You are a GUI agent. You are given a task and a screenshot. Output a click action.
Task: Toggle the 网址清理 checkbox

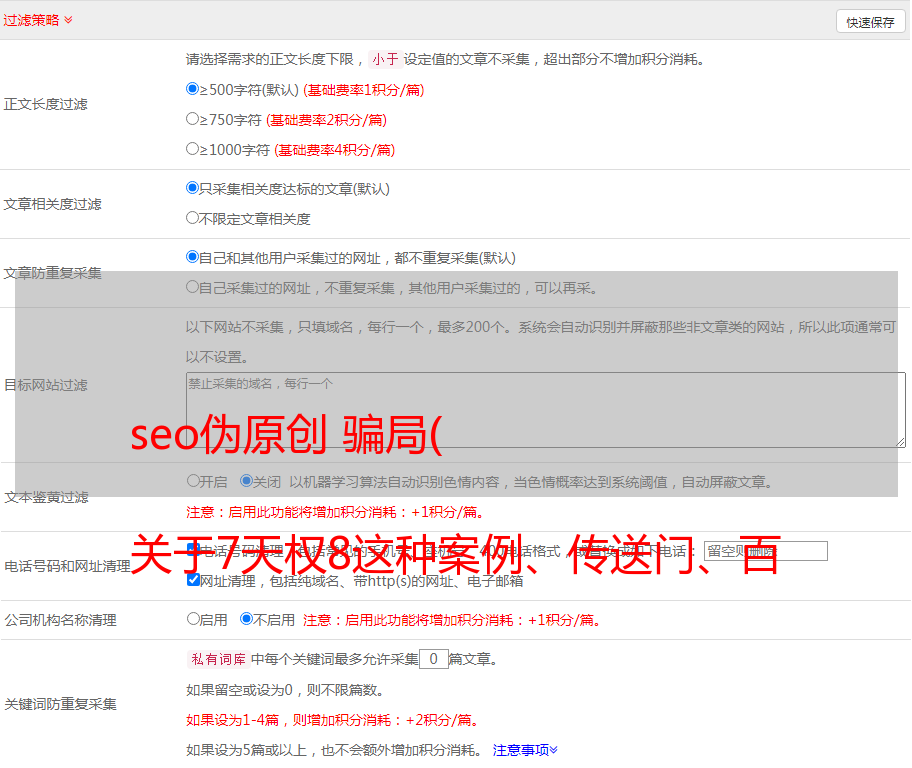(194, 579)
